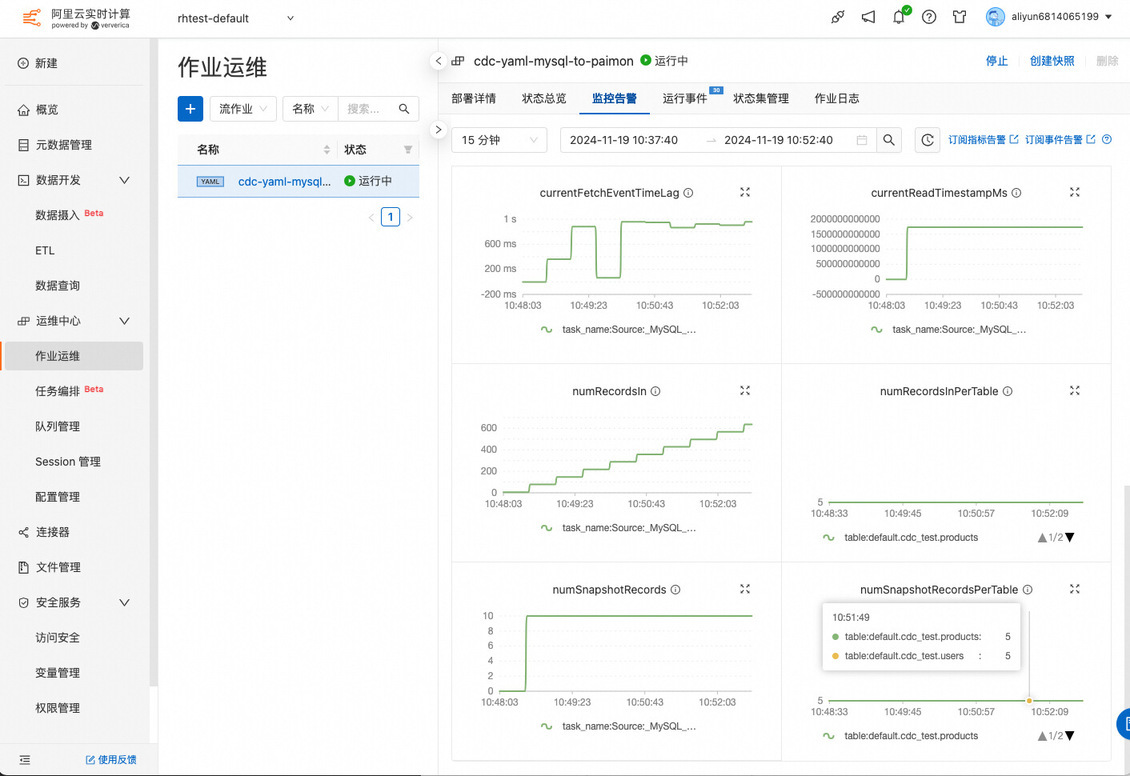
Task: Expand the currentFetchEventTimeLag chart to fullscreen
Action: pos(745,192)
